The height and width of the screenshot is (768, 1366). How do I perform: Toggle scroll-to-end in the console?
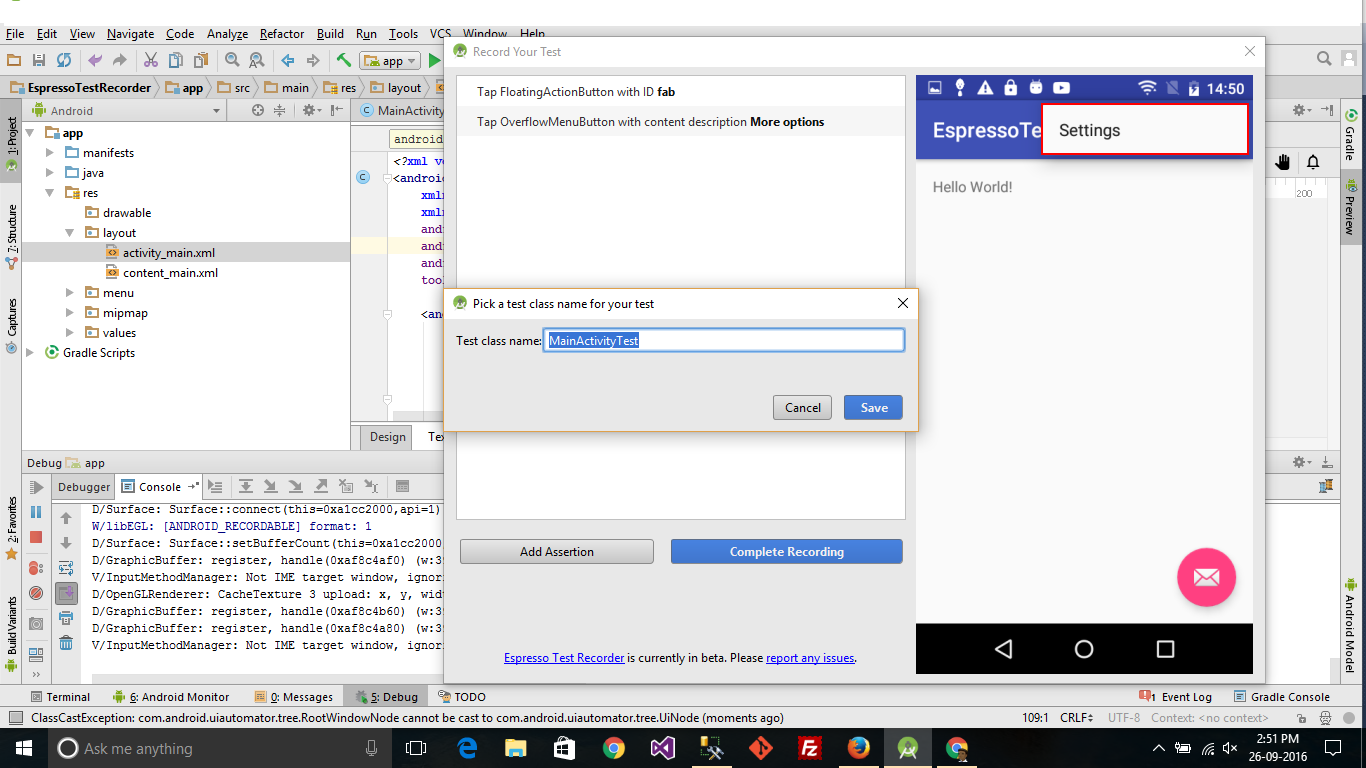coord(66,593)
